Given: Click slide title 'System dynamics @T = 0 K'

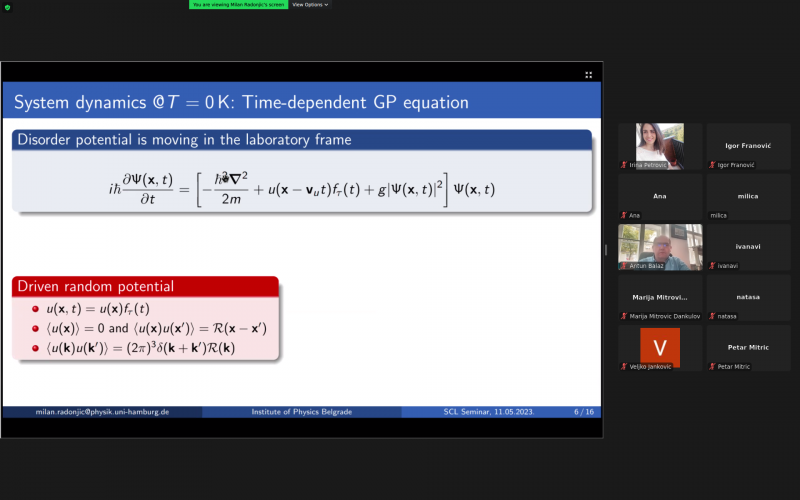Looking at the screenshot, I should click(x=123, y=103).
